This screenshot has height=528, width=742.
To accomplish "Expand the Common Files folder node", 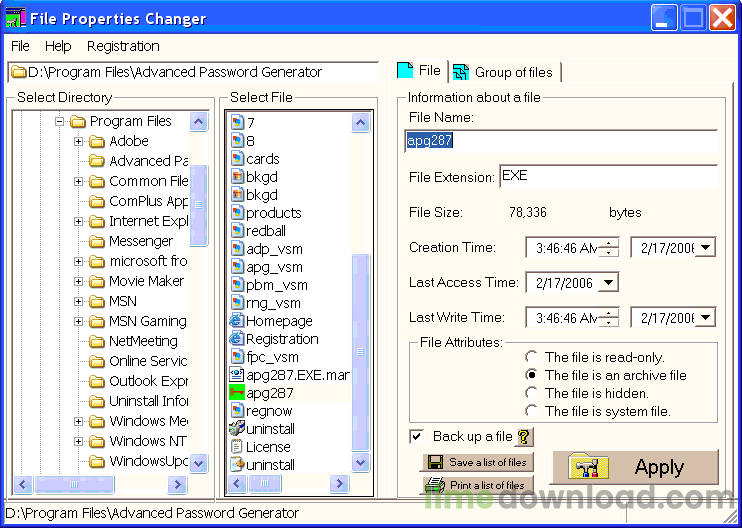I will pos(79,182).
